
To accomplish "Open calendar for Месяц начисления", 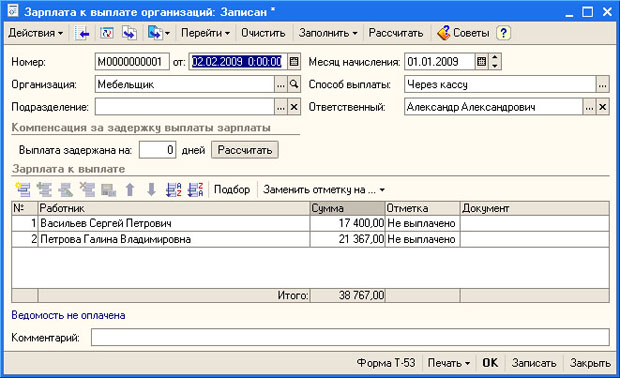I will pos(481,62).
